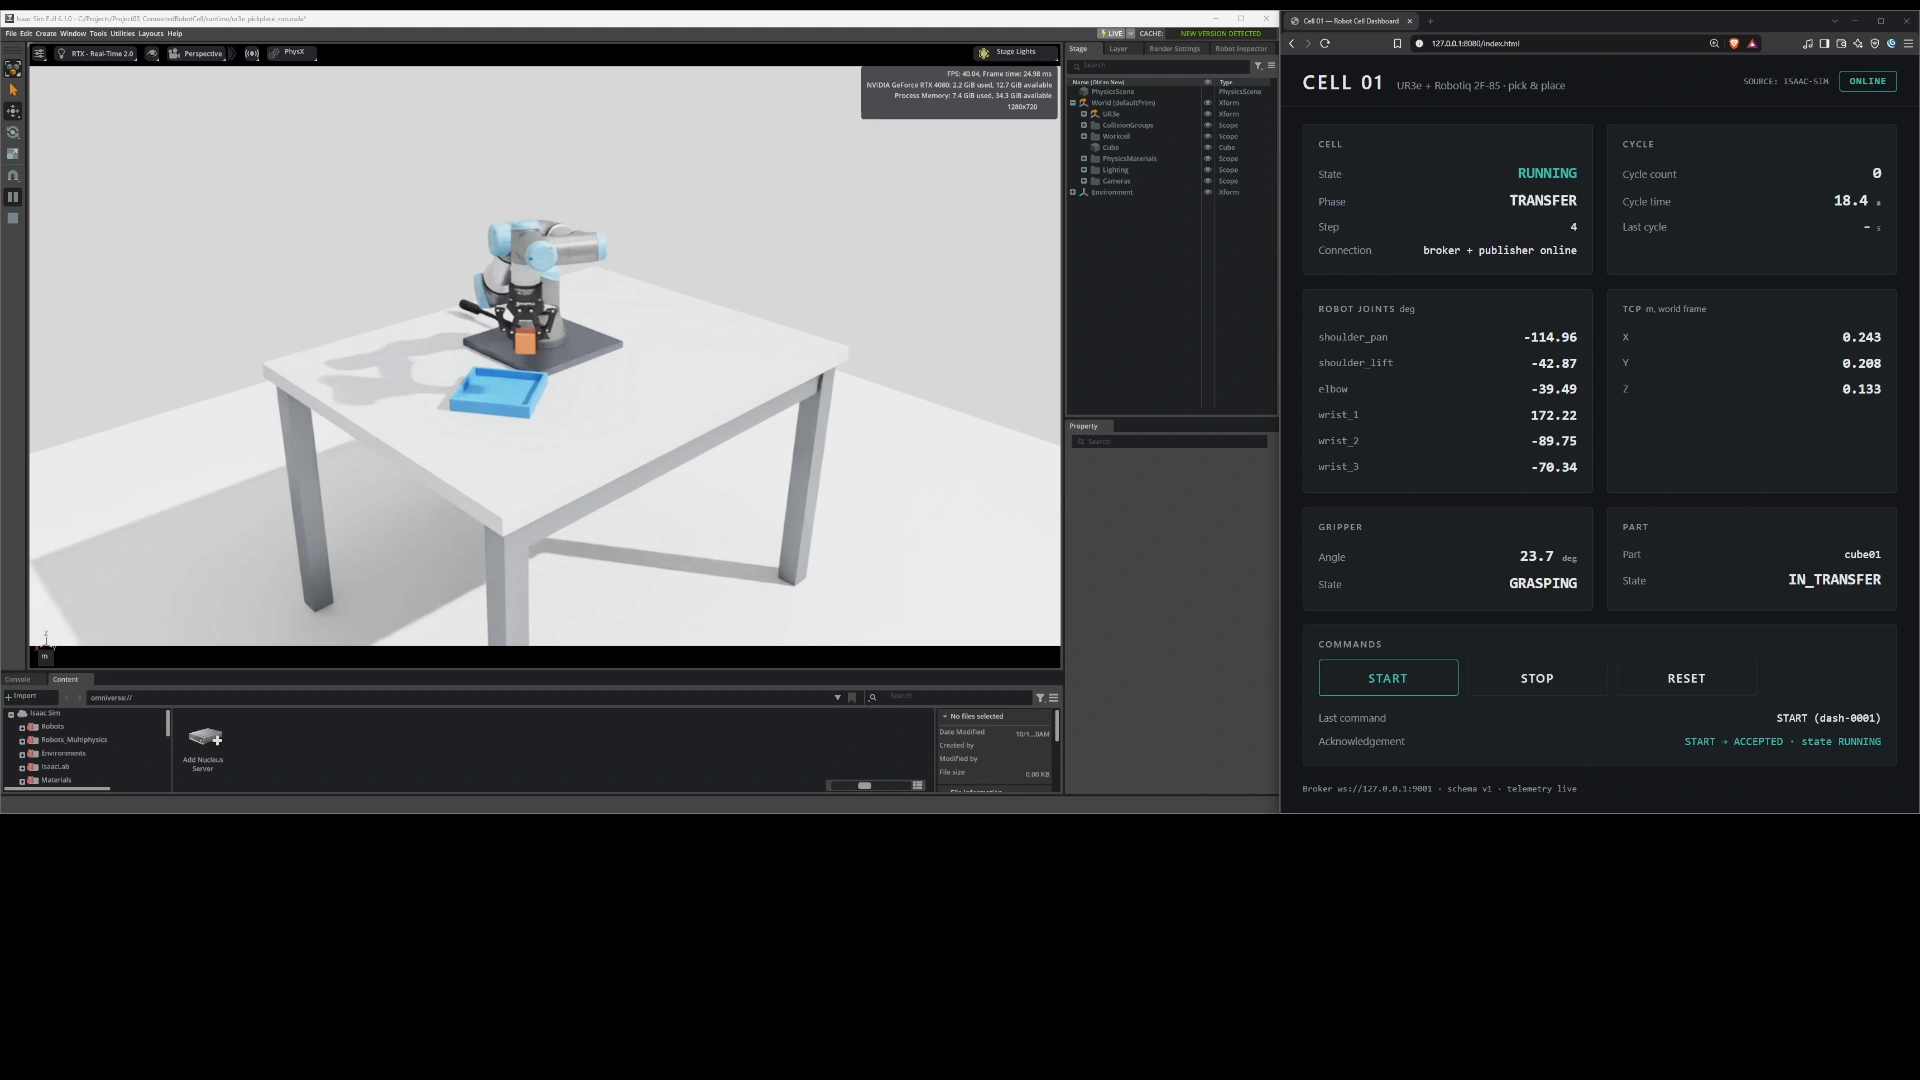Screen dimensions: 1920x1080
Task: Open viewport settings sliders icon
Action: 39,54
